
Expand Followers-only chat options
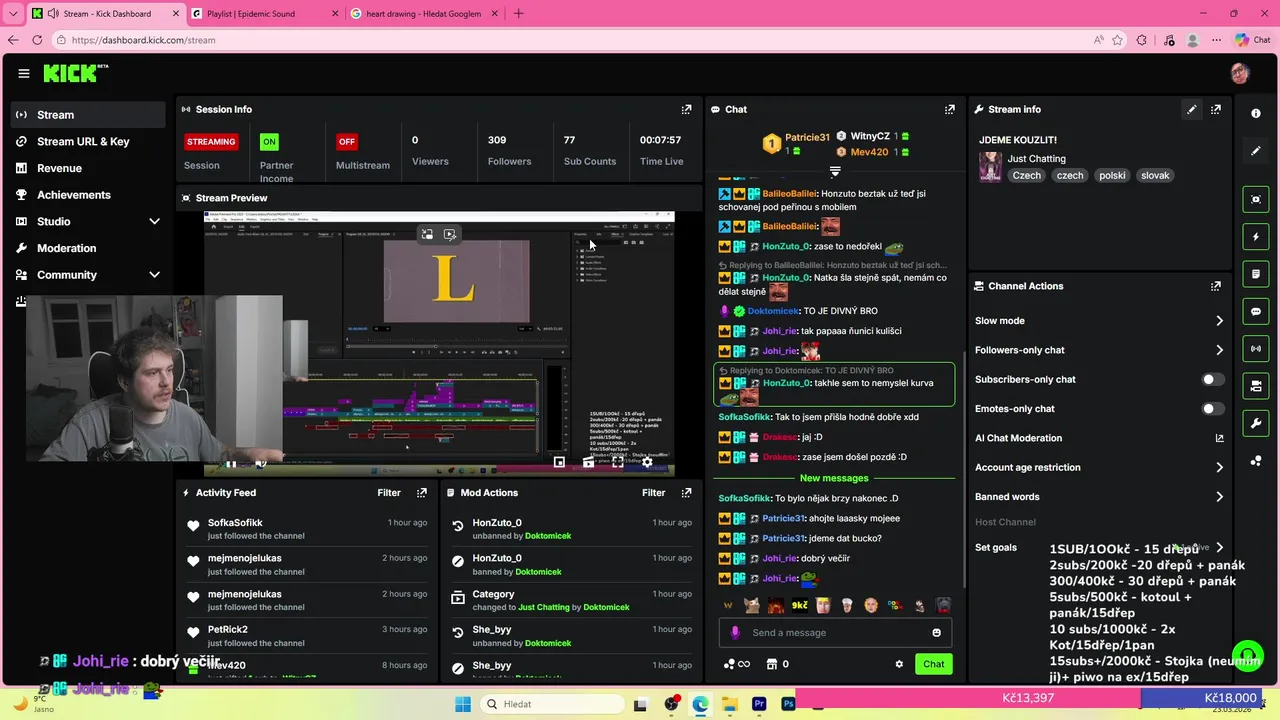pyautogui.click(x=1219, y=350)
